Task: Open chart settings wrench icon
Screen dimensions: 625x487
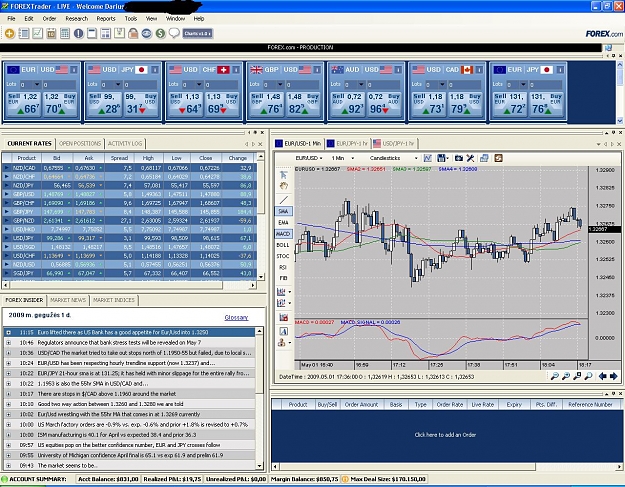Action: [x=470, y=158]
